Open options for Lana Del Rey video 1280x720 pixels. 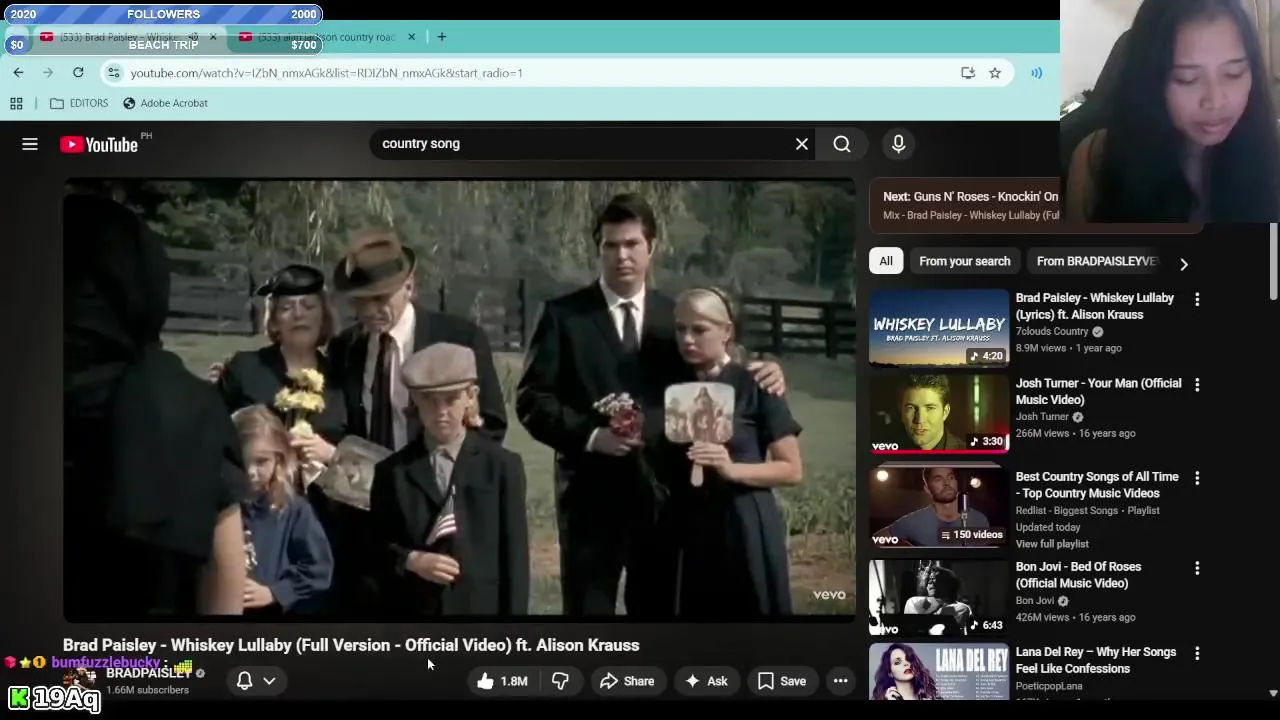(x=1197, y=653)
